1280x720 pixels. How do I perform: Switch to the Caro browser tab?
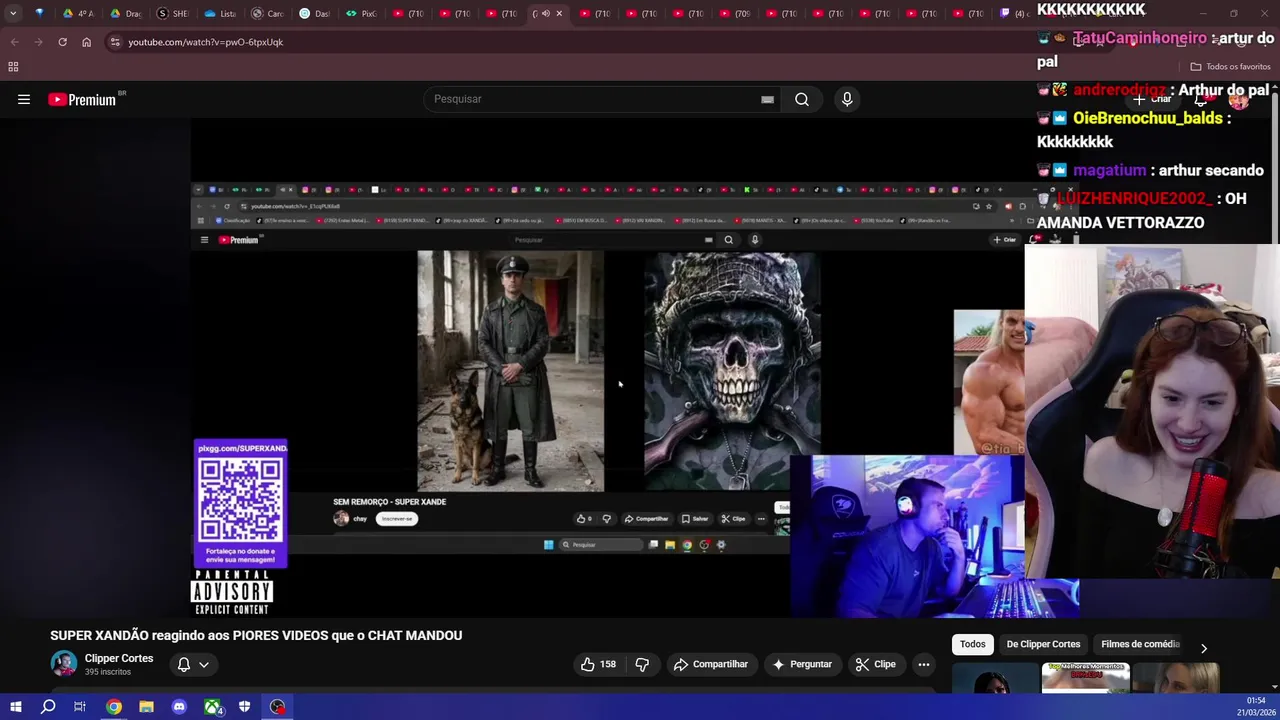coord(266,14)
